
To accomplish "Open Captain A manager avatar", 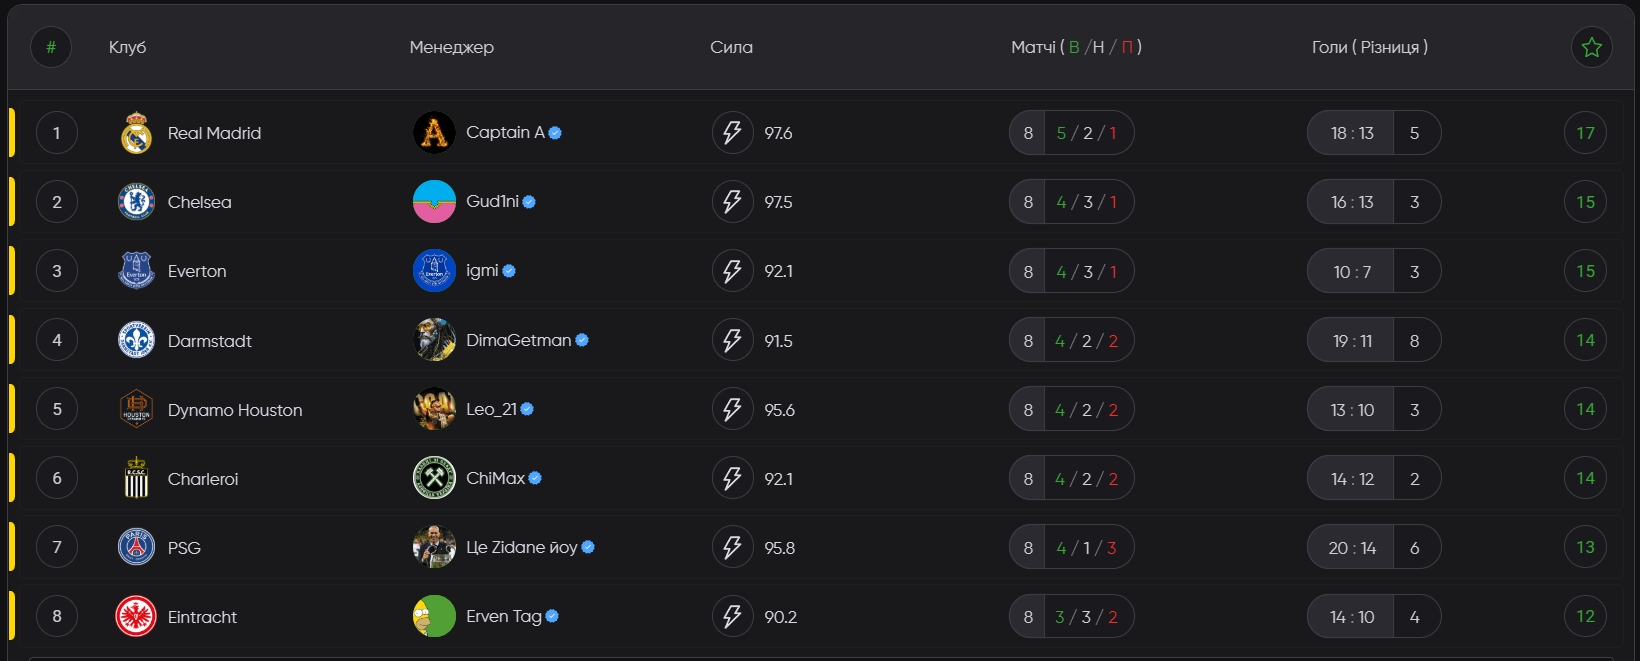I will click(x=434, y=133).
